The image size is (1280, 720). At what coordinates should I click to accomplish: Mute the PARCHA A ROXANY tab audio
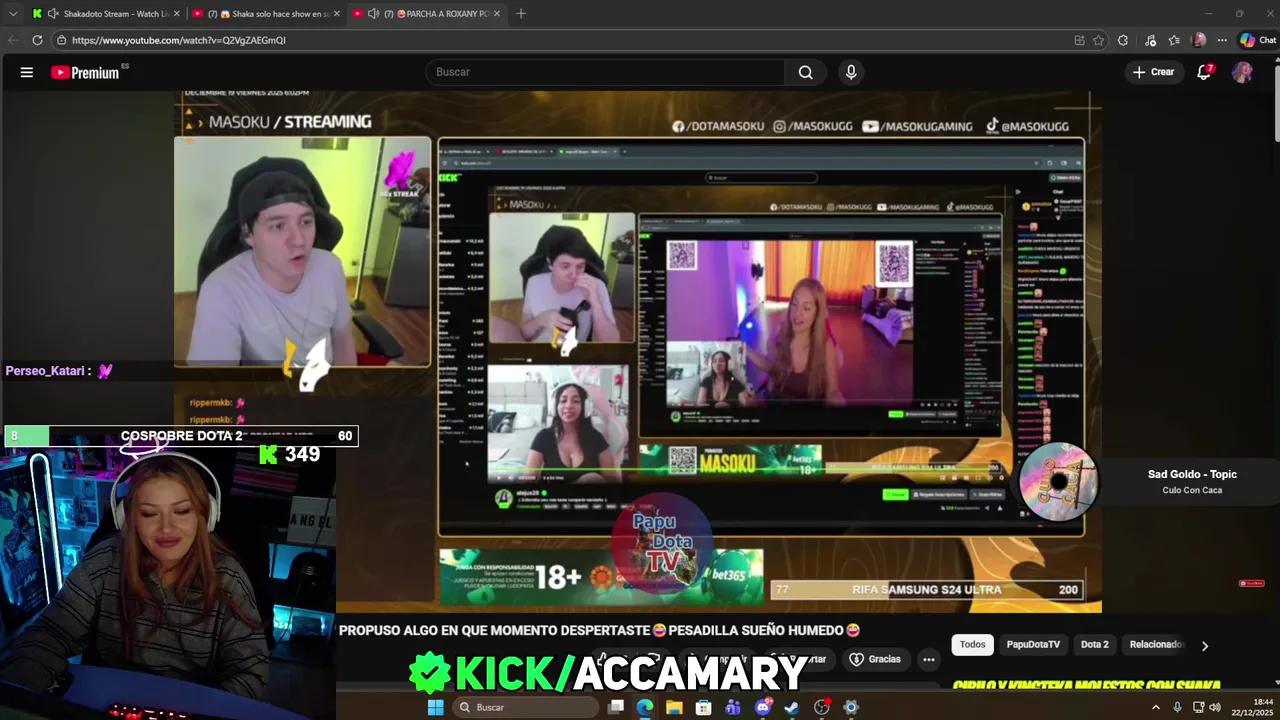coord(374,14)
